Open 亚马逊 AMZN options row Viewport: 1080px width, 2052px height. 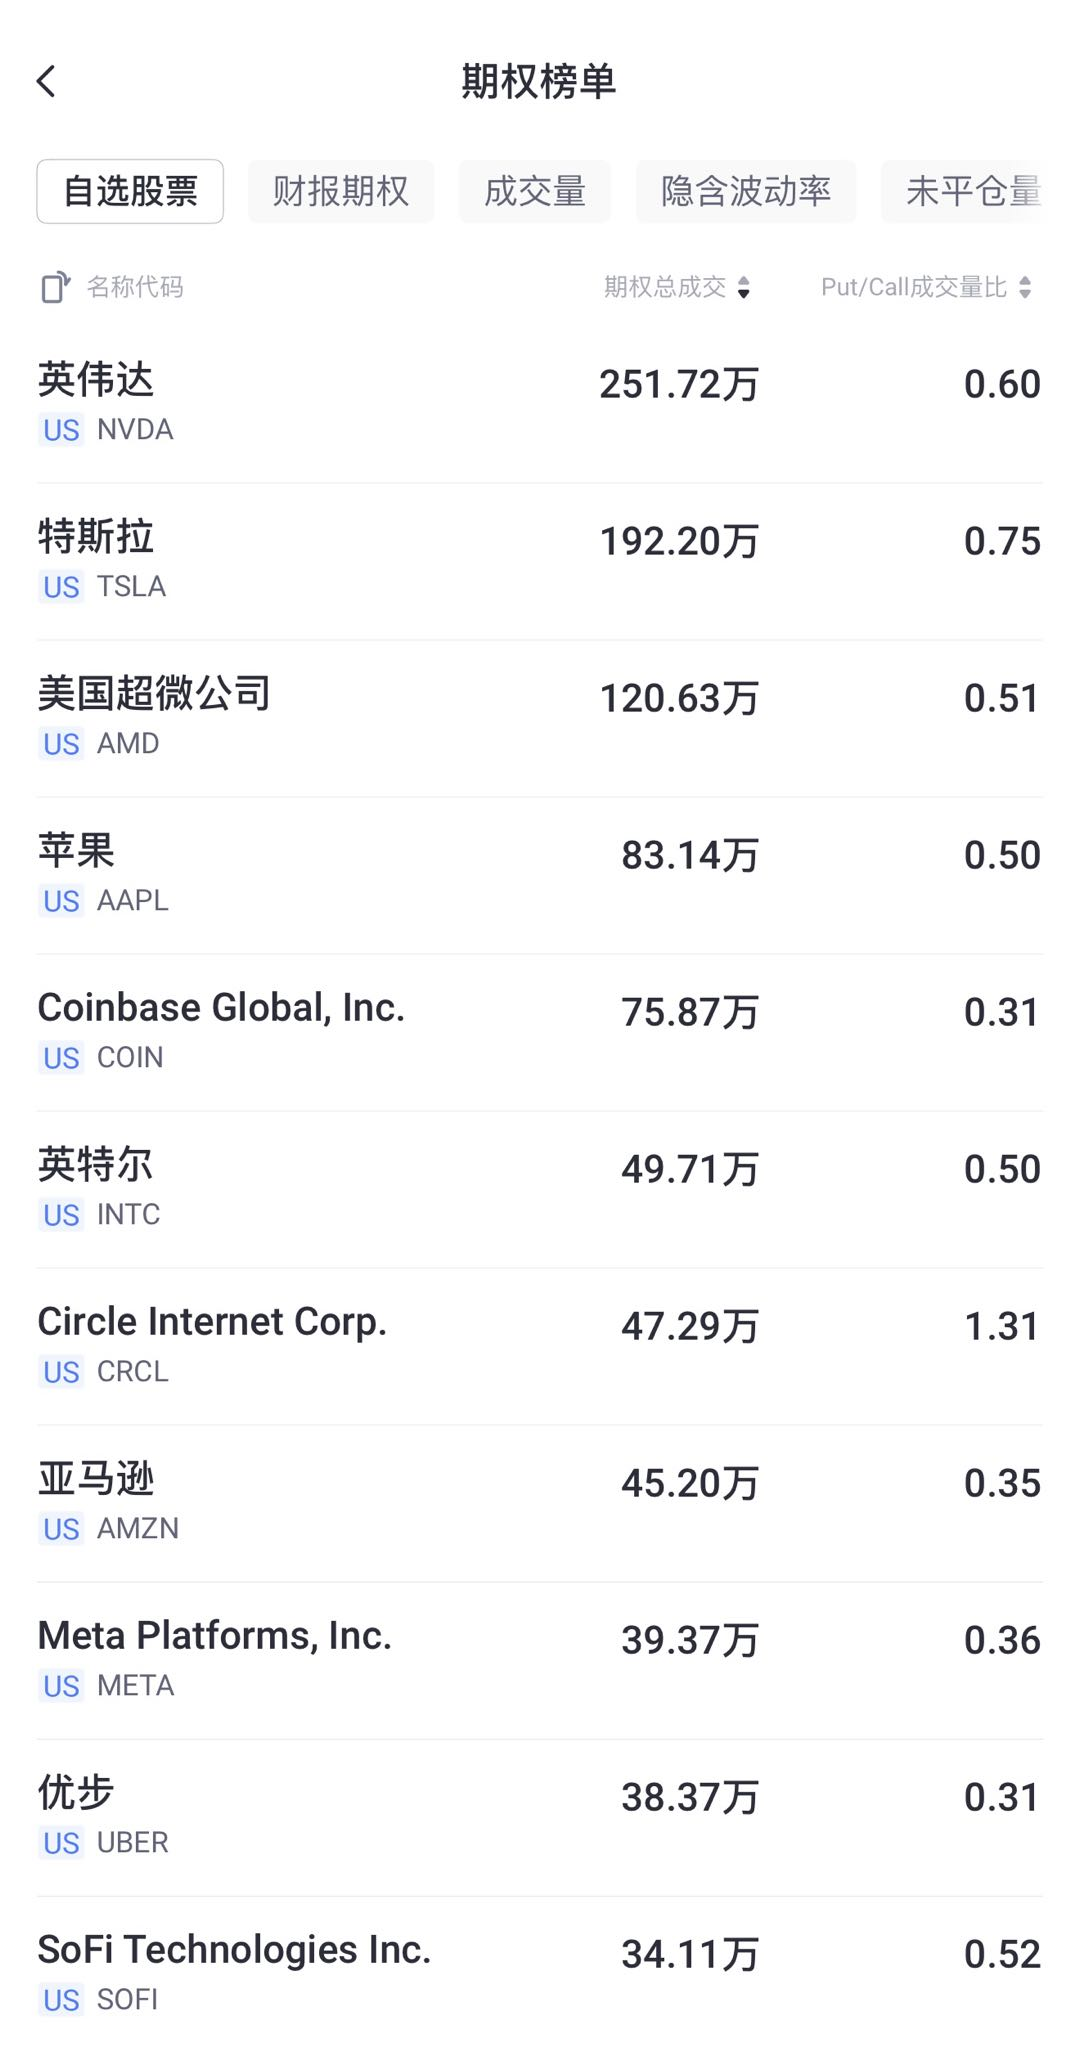(x=540, y=1503)
